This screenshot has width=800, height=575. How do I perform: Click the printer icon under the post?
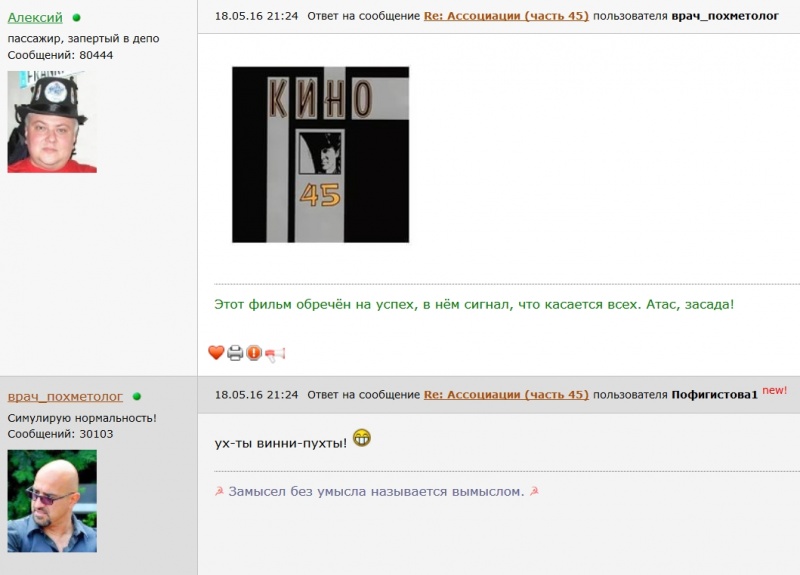click(235, 353)
